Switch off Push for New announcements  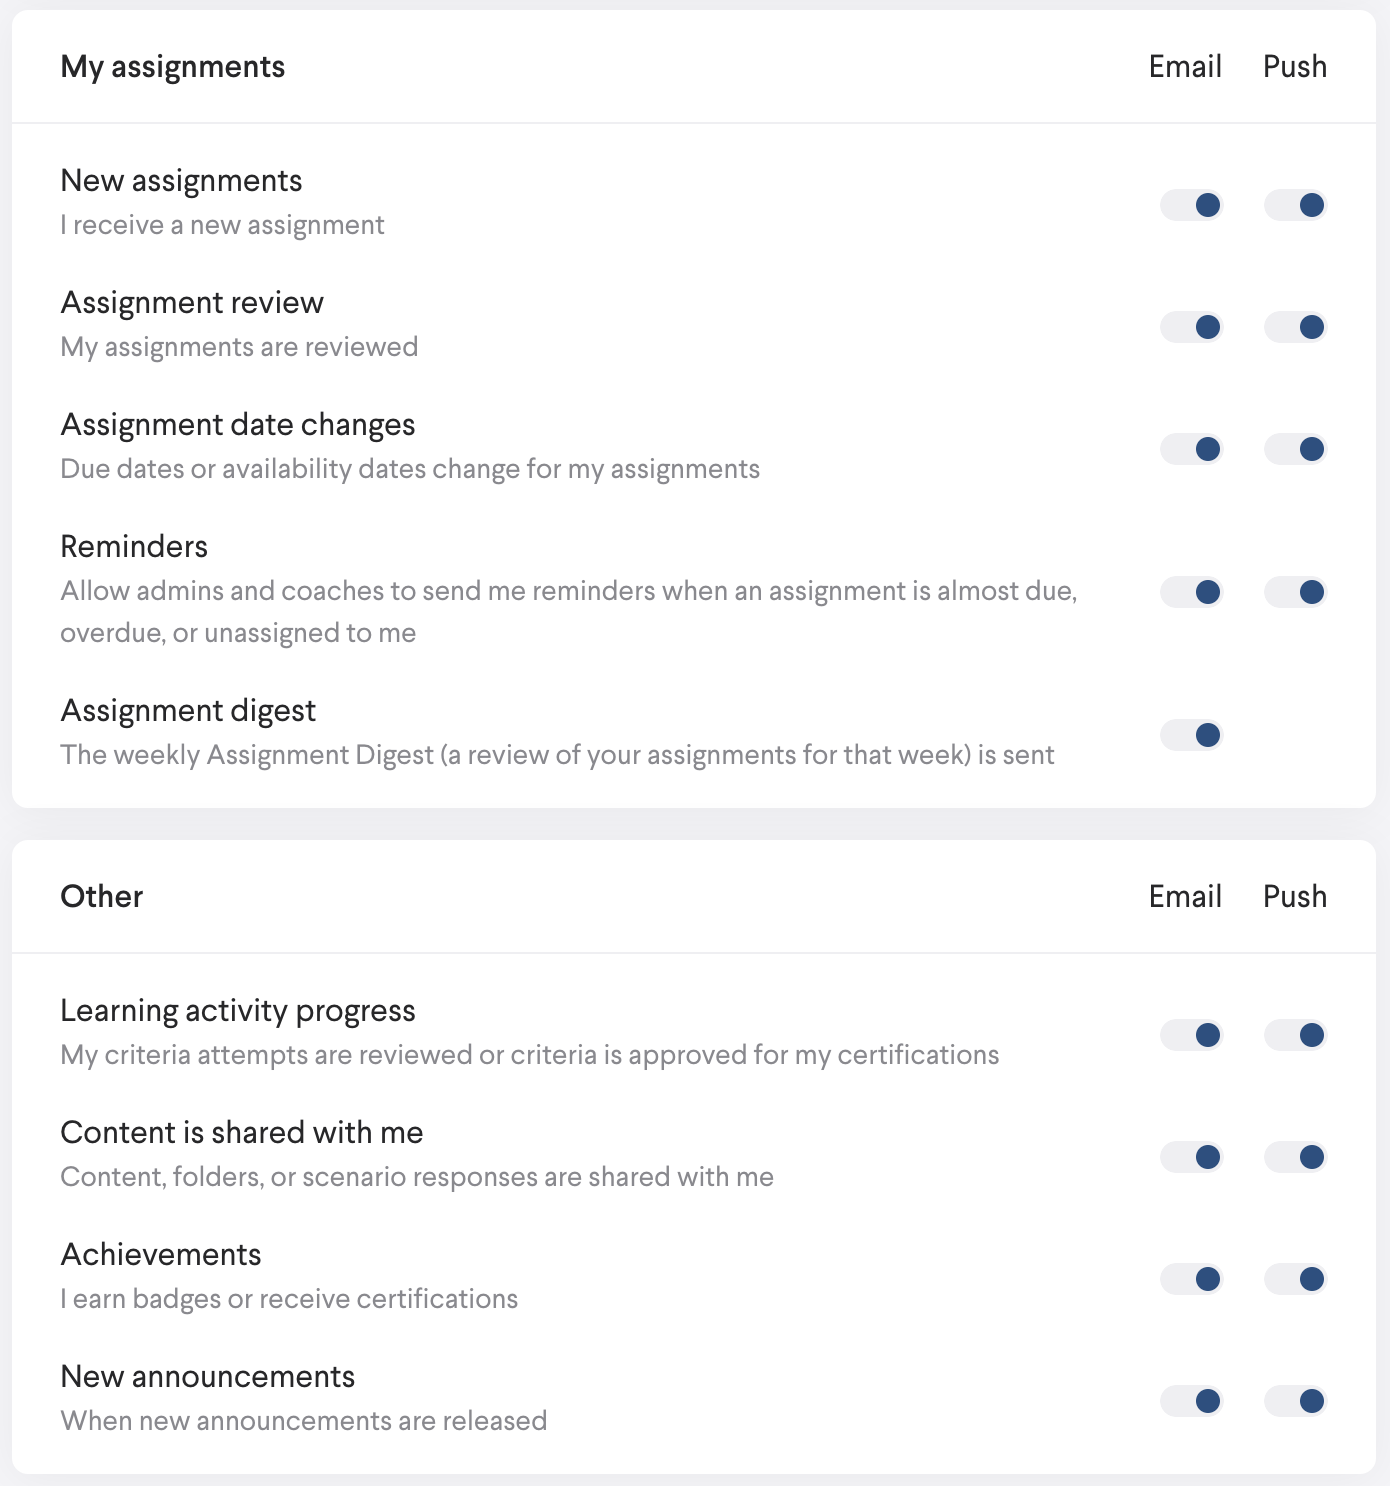coord(1295,1401)
